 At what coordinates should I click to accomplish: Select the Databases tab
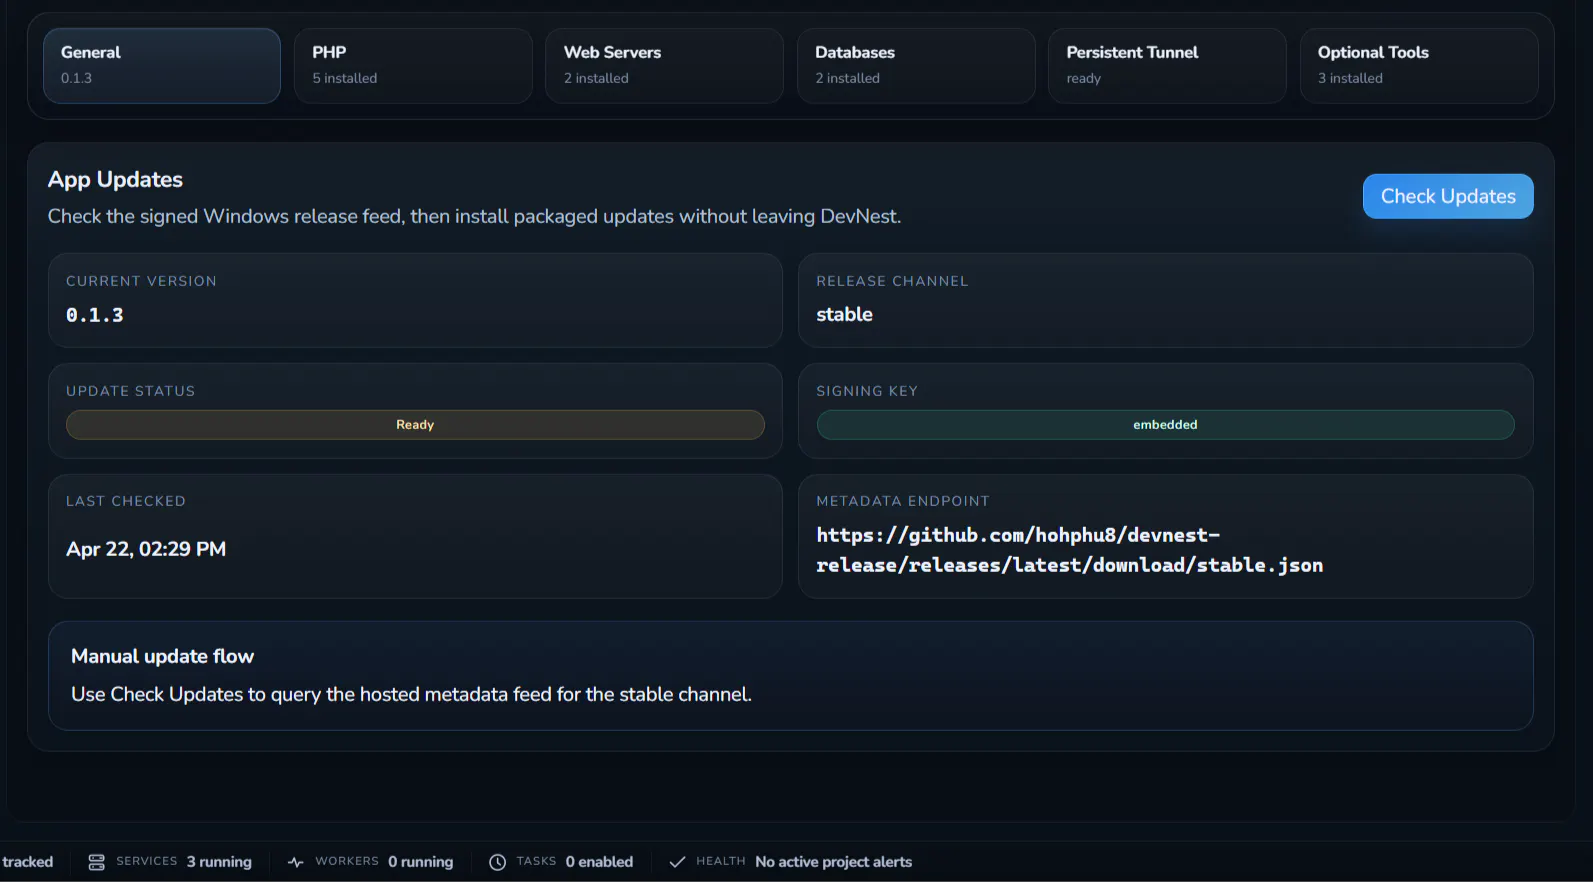pos(916,65)
